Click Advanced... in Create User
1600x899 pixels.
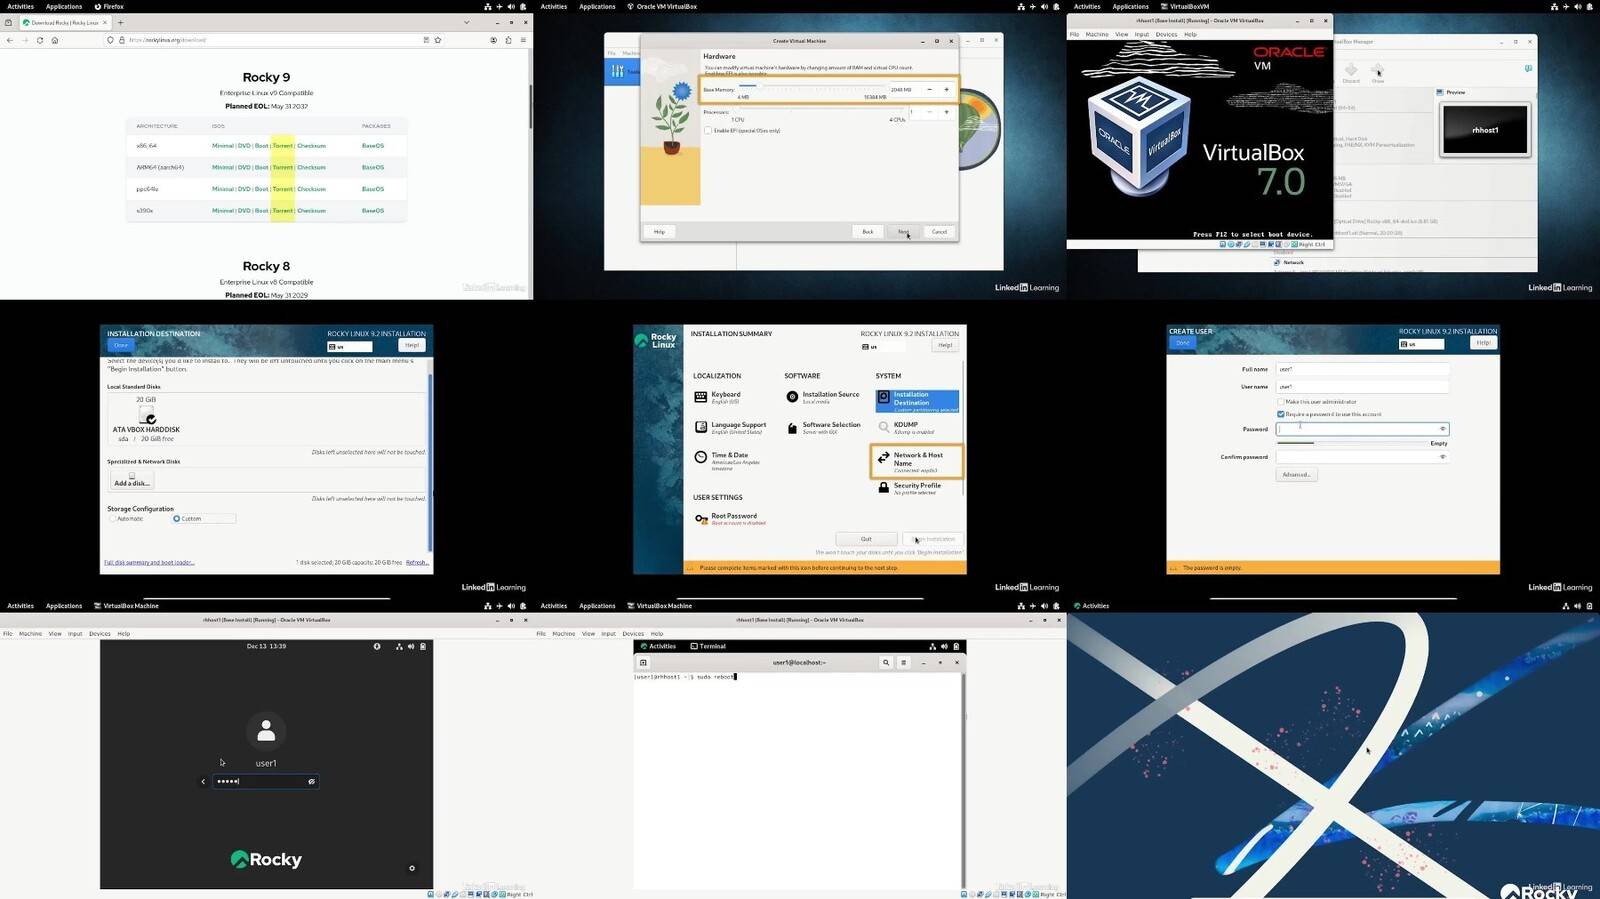click(x=1296, y=475)
